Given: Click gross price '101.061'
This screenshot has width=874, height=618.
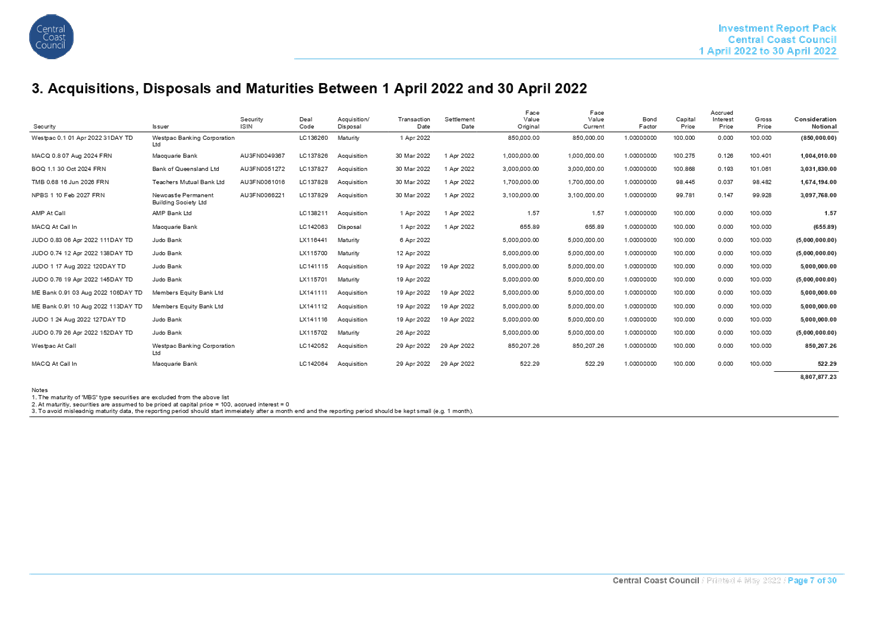Looking at the screenshot, I should pyautogui.click(x=761, y=169).
